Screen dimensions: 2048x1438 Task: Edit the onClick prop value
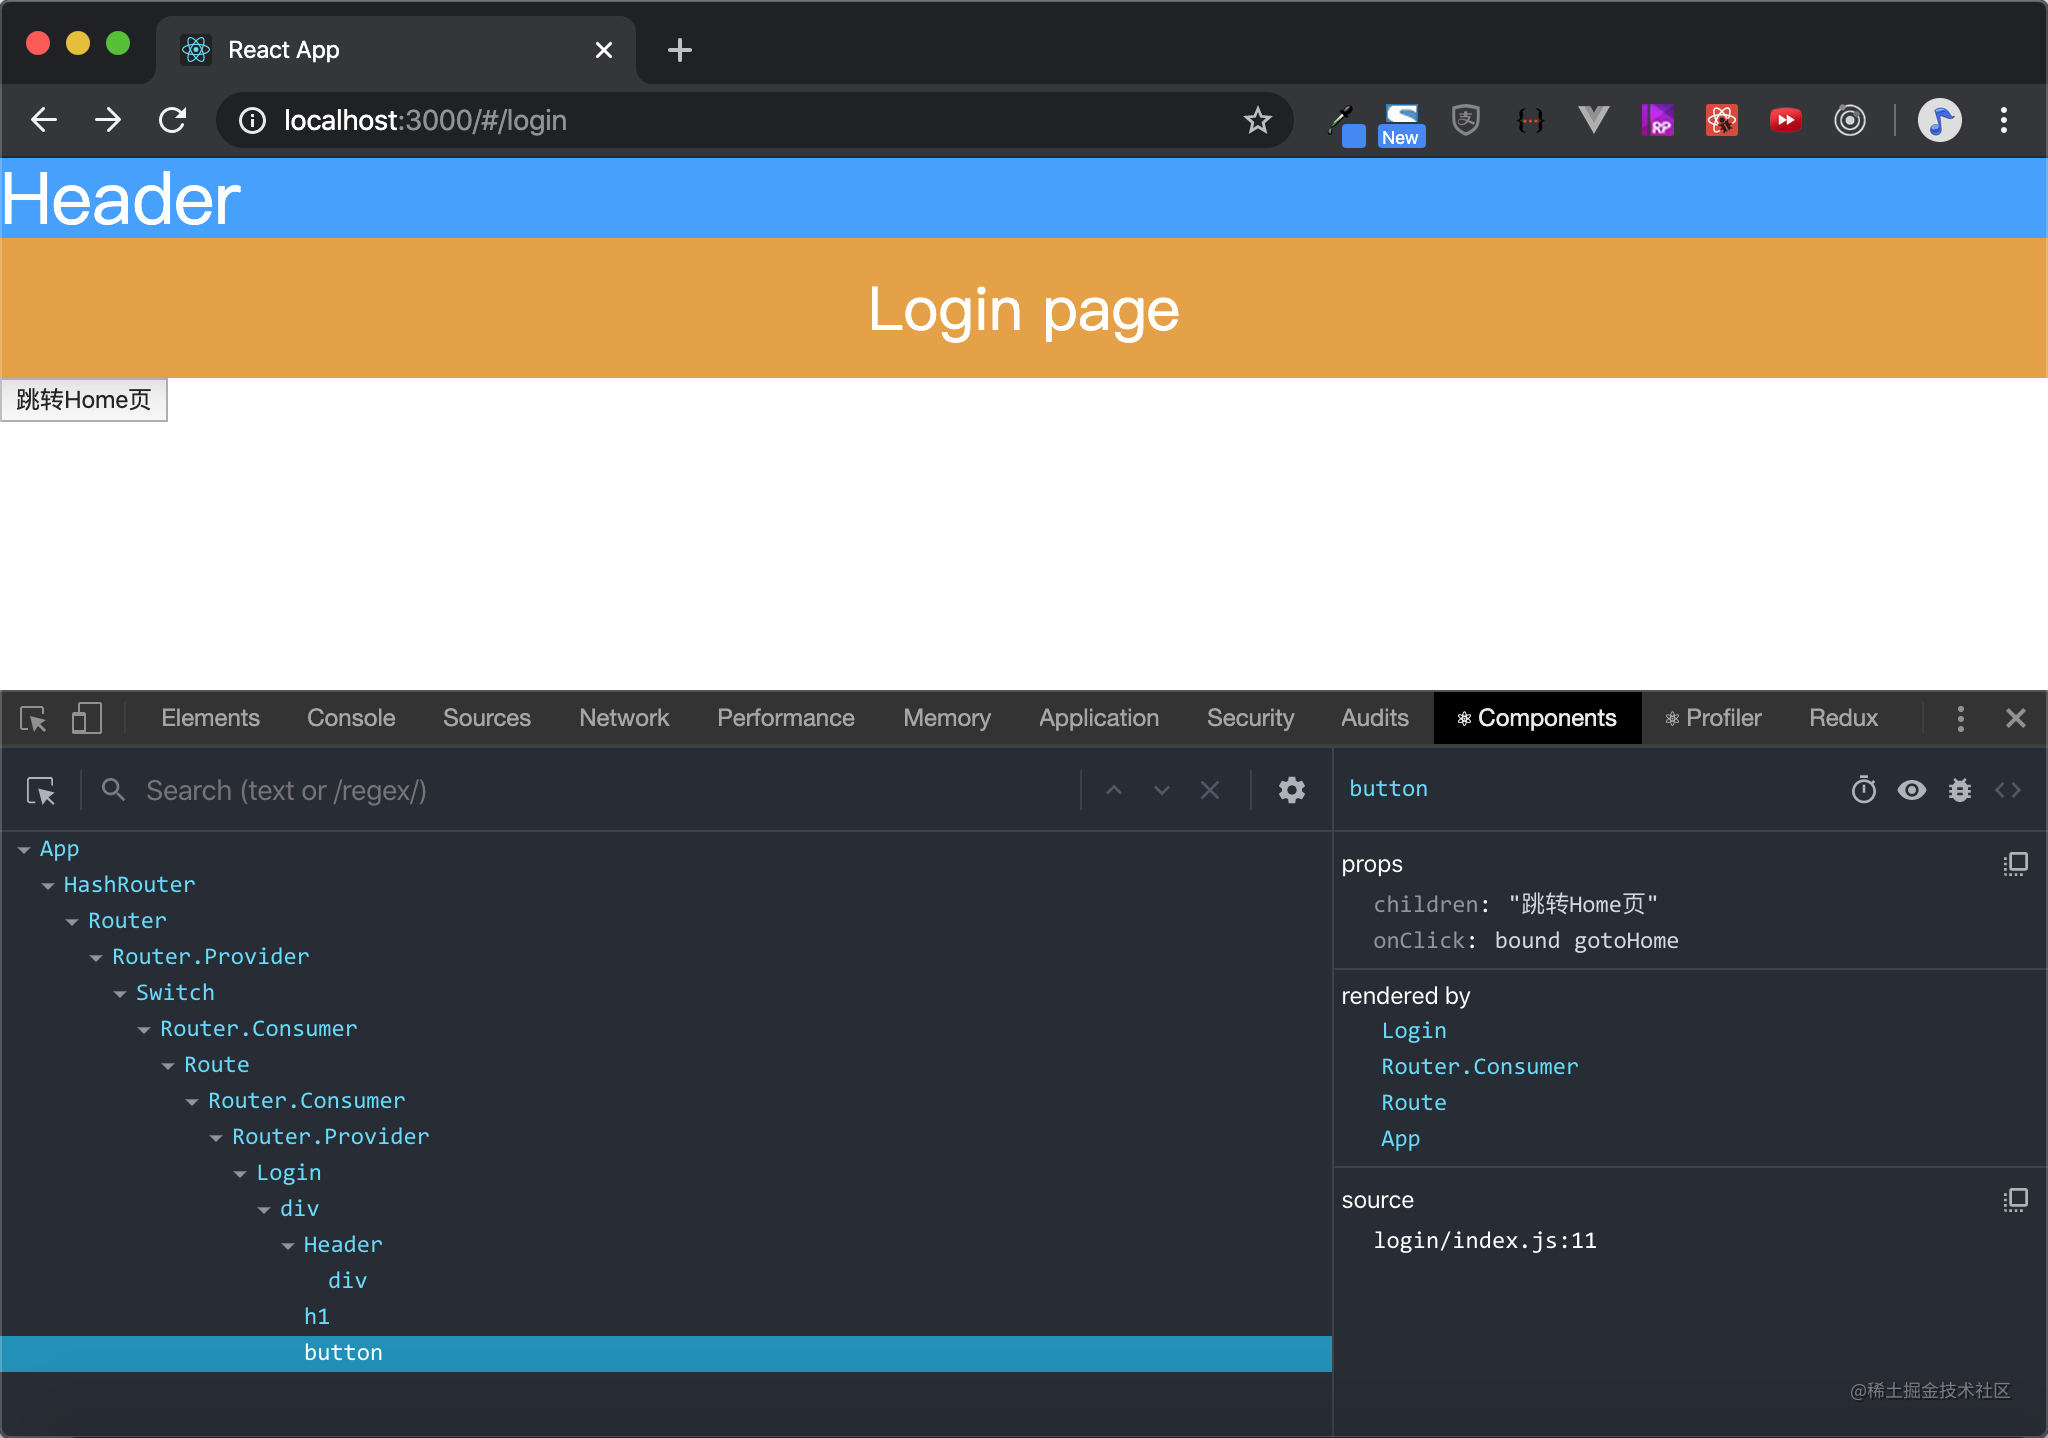coord(1586,941)
